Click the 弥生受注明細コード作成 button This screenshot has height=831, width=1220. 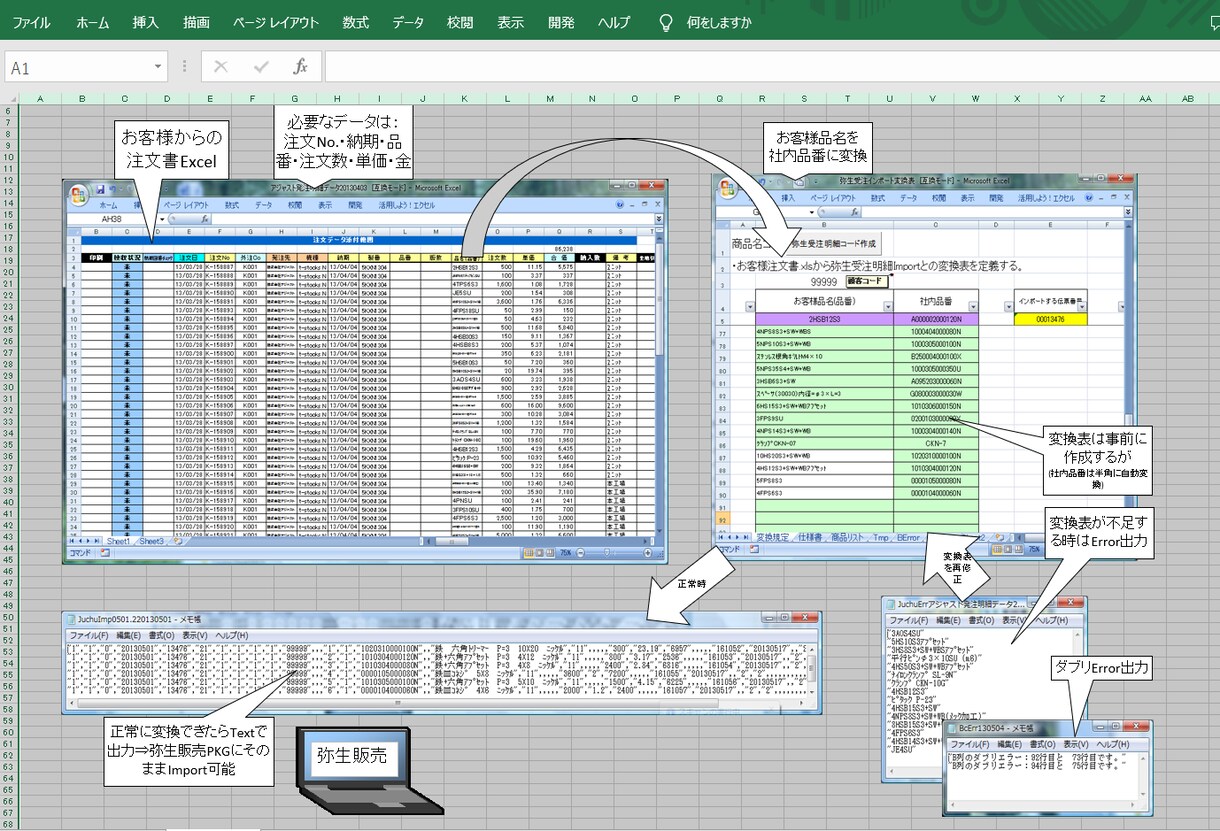click(833, 243)
